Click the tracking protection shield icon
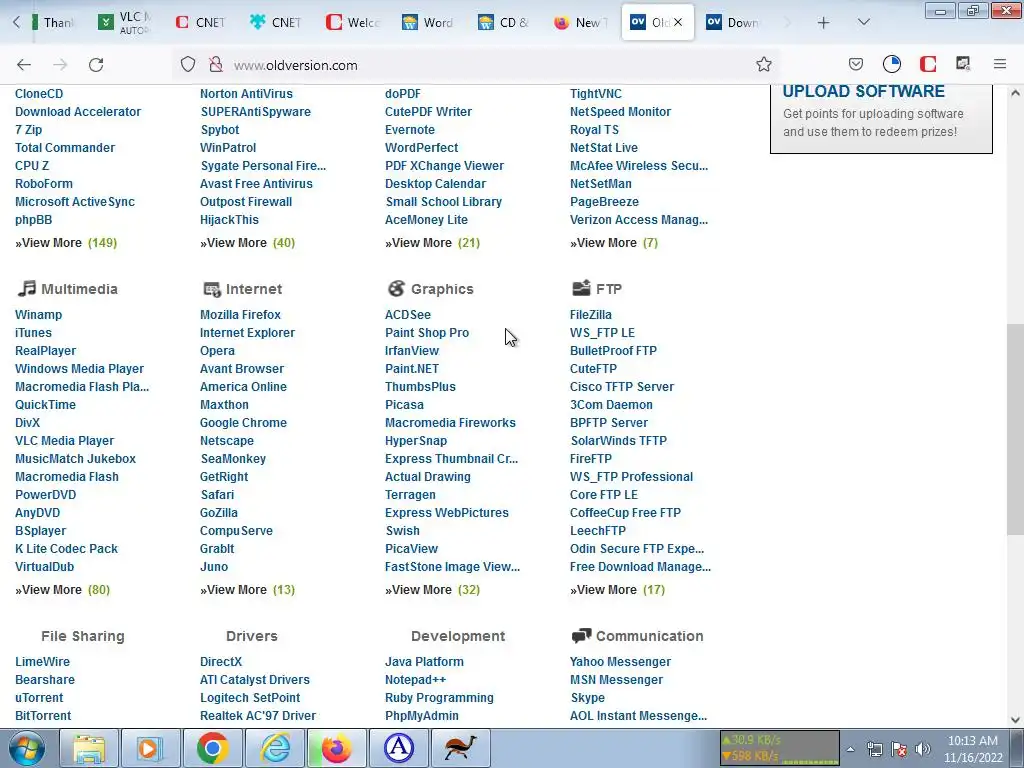The height and width of the screenshot is (768, 1024). click(x=188, y=65)
